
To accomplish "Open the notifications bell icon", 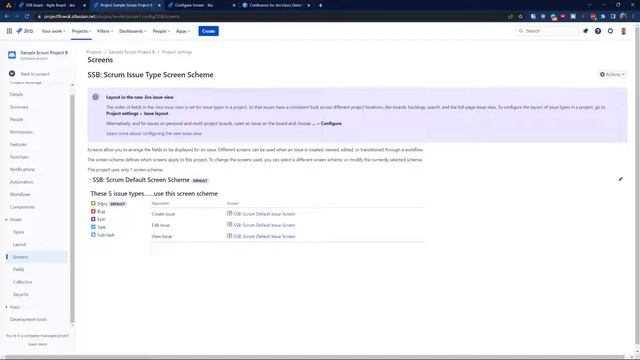I will (x=585, y=31).
